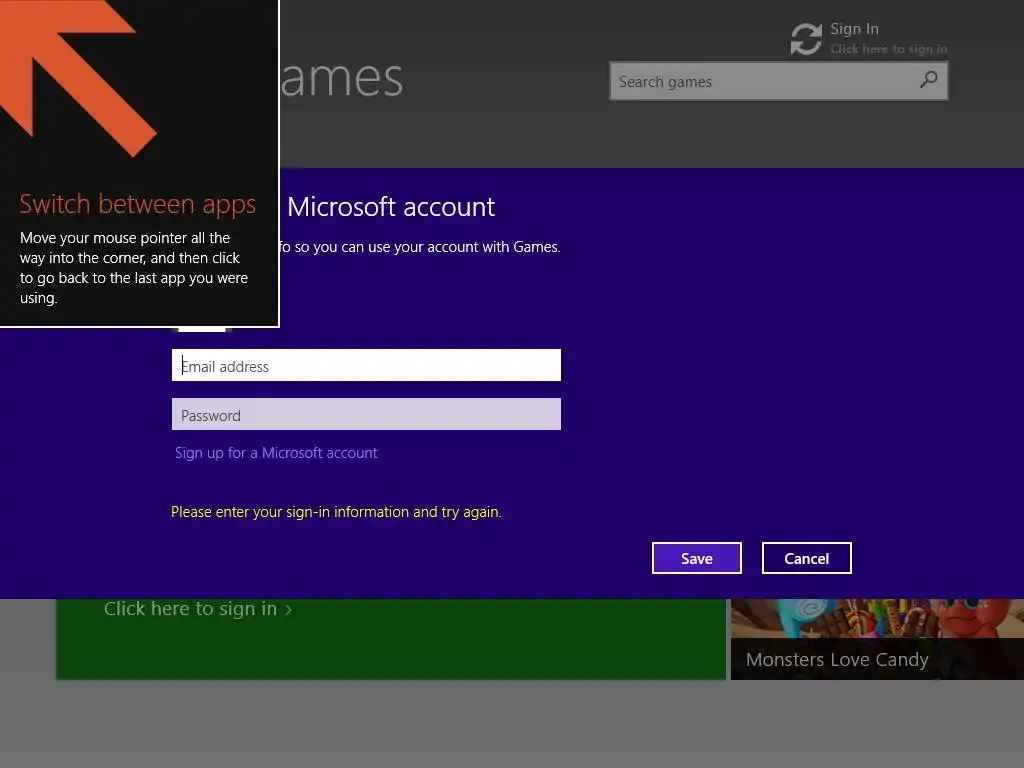Screen dimensions: 1024x768
Task: Open the Monsters Love Candy game tile
Action: (x=877, y=639)
